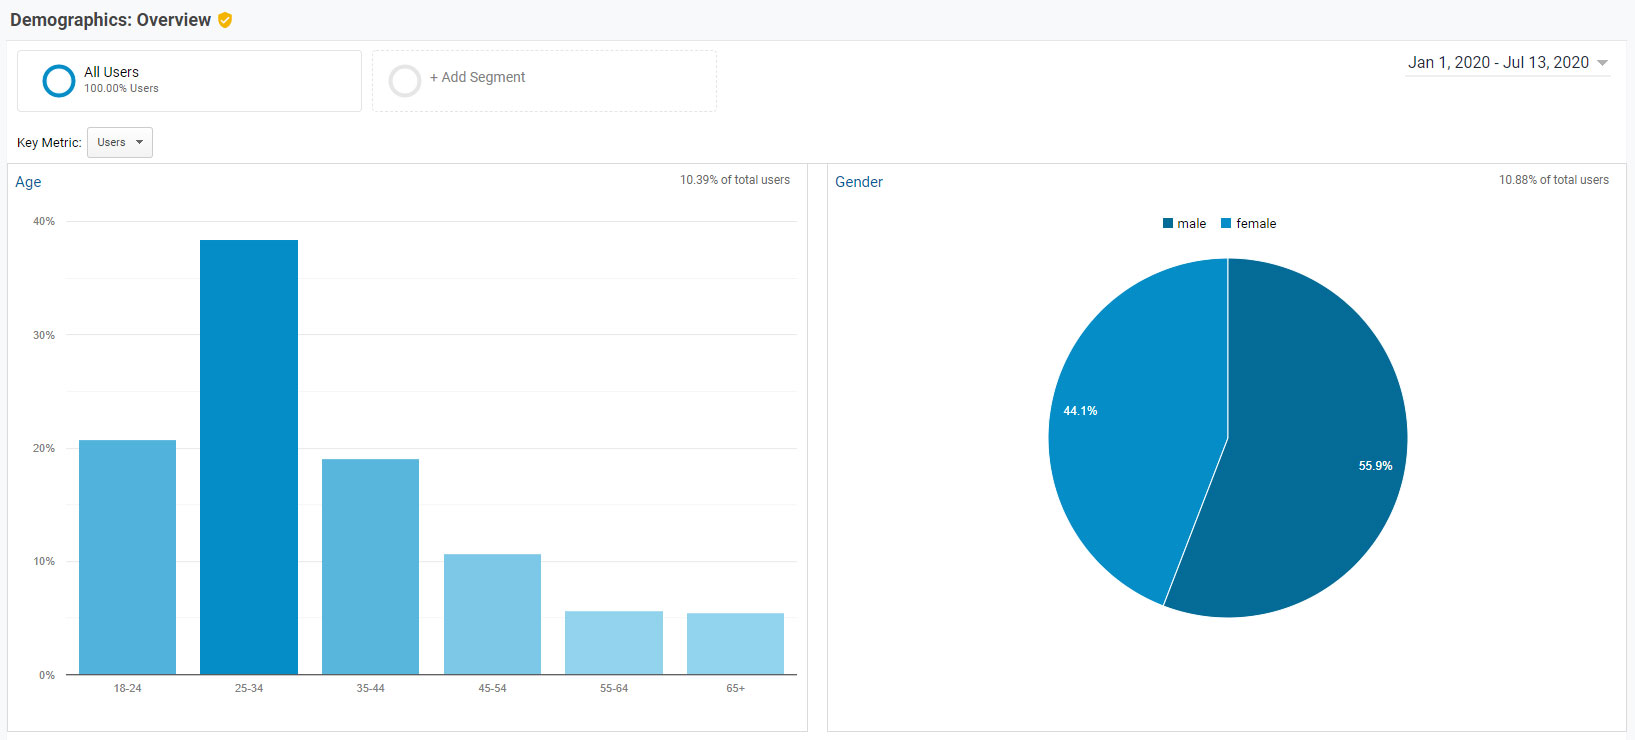
Task: Click the 25-34 age bar
Action: tap(249, 457)
